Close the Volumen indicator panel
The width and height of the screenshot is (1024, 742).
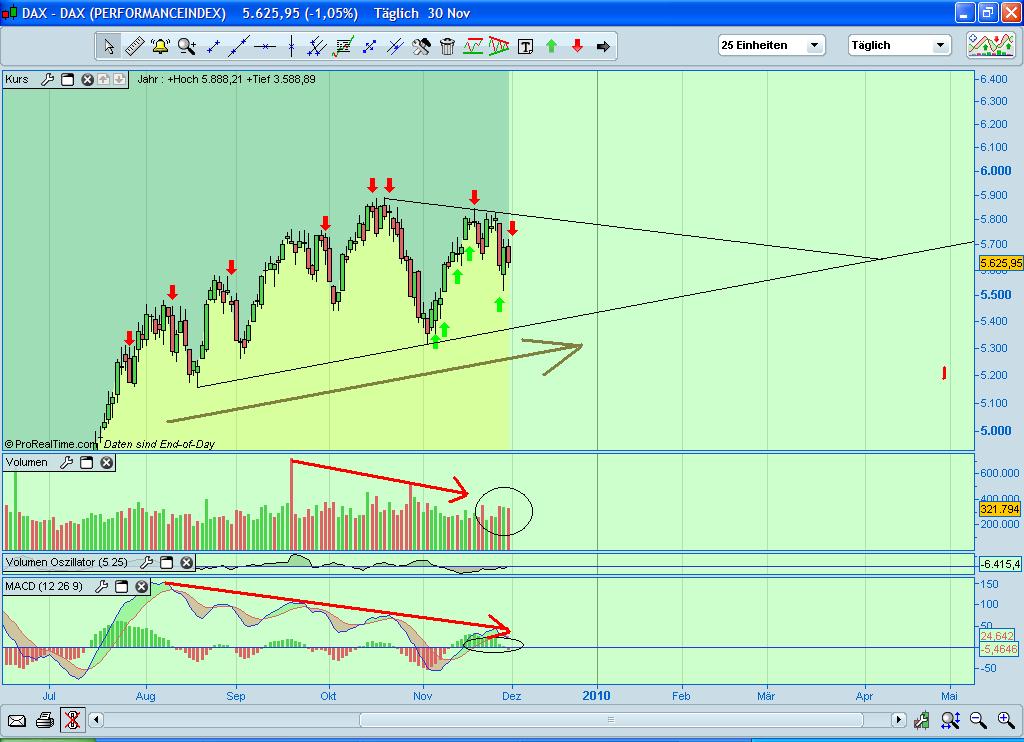(107, 462)
